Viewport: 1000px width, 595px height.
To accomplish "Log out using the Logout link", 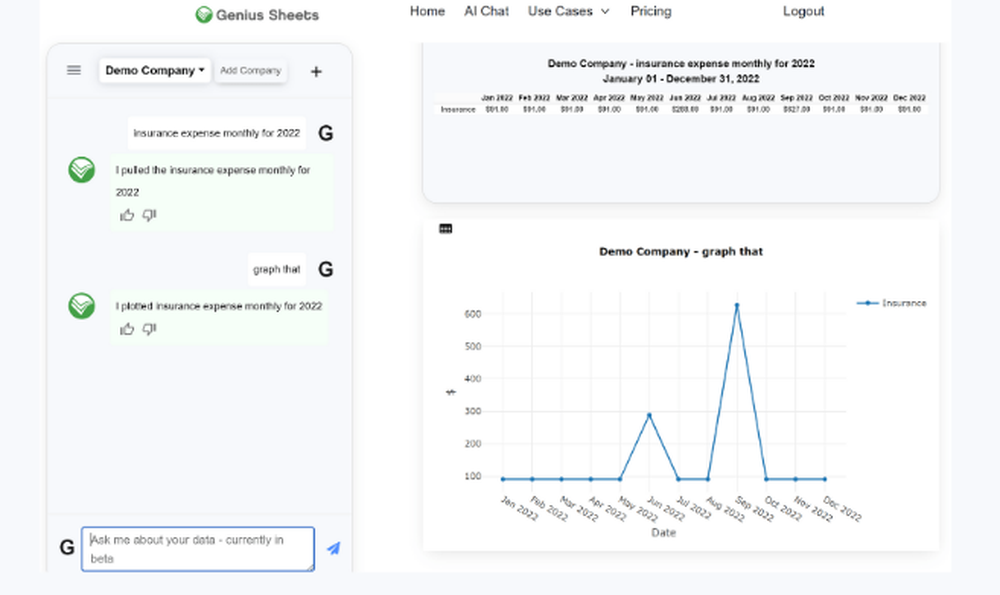I will (x=803, y=12).
